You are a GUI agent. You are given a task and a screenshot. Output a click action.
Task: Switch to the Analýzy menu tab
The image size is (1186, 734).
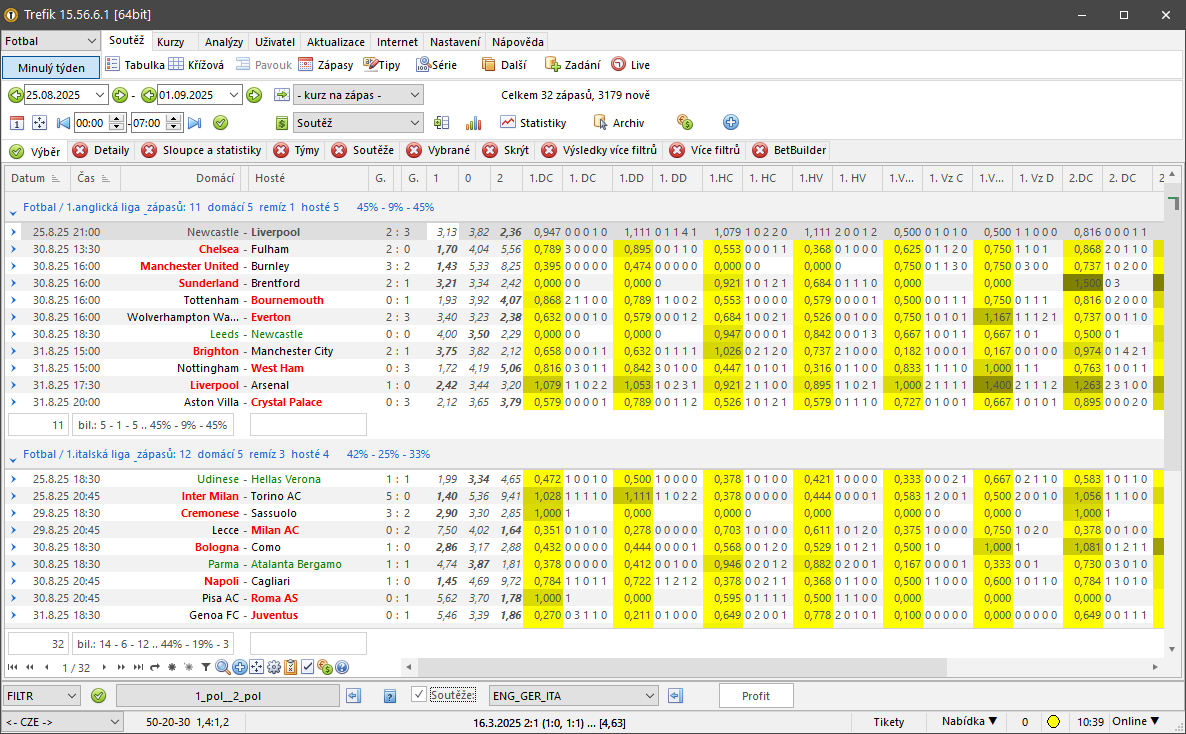tap(223, 42)
